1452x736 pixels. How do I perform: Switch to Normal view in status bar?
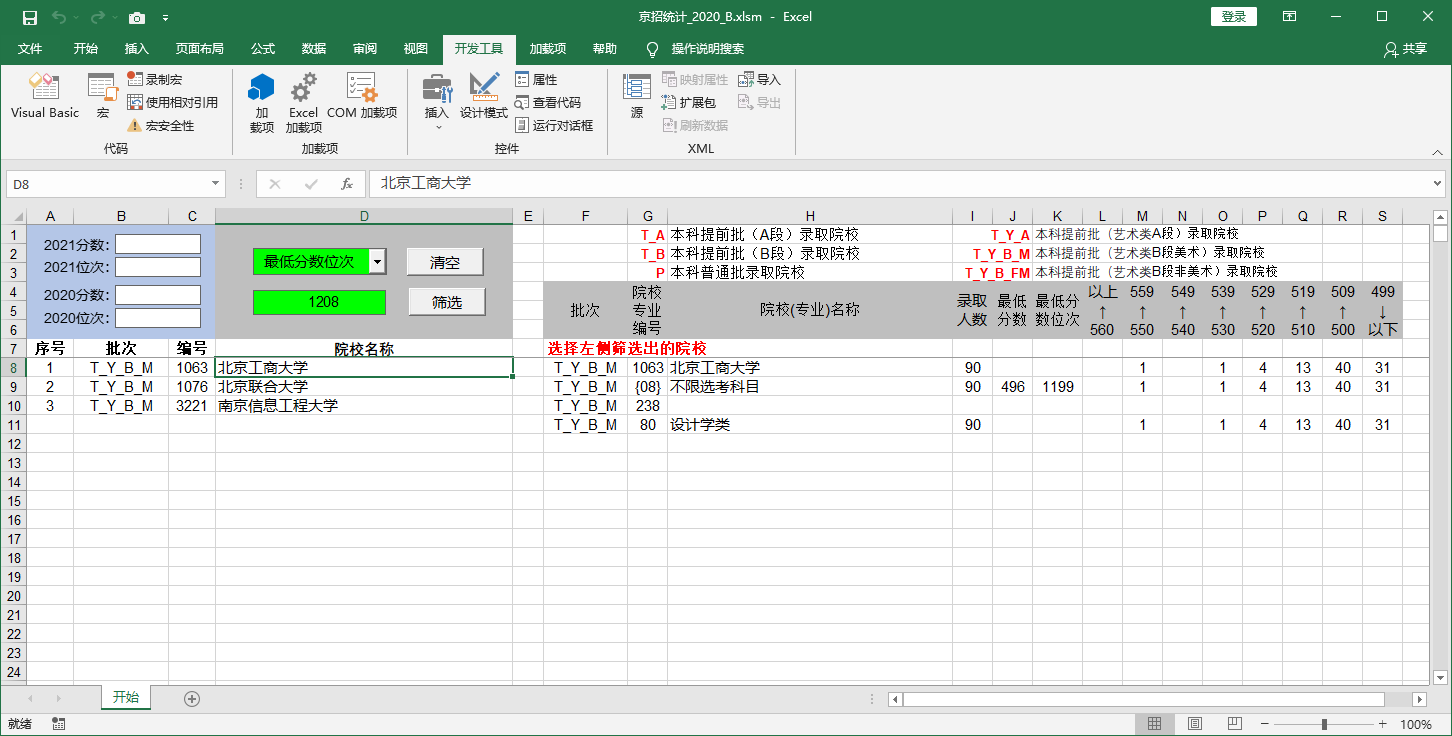1154,724
